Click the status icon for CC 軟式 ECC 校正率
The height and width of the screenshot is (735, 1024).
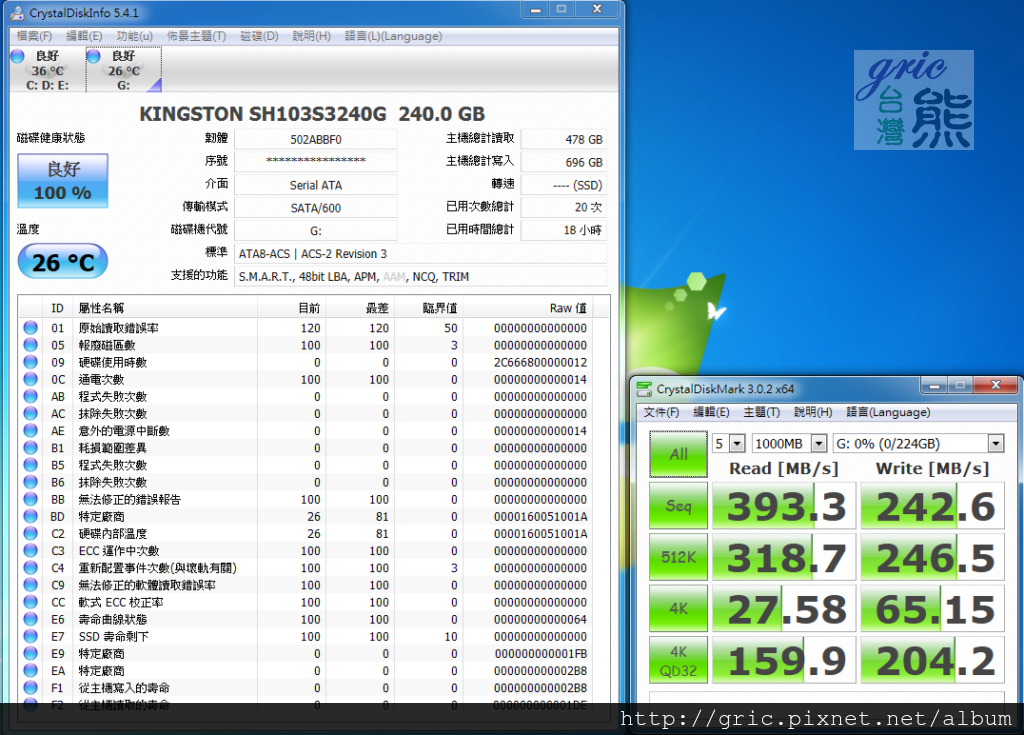click(30, 602)
